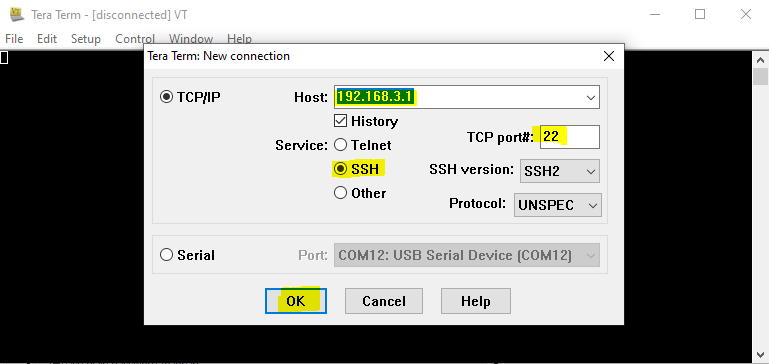
Task: Open the Edit menu
Action: click(x=47, y=39)
